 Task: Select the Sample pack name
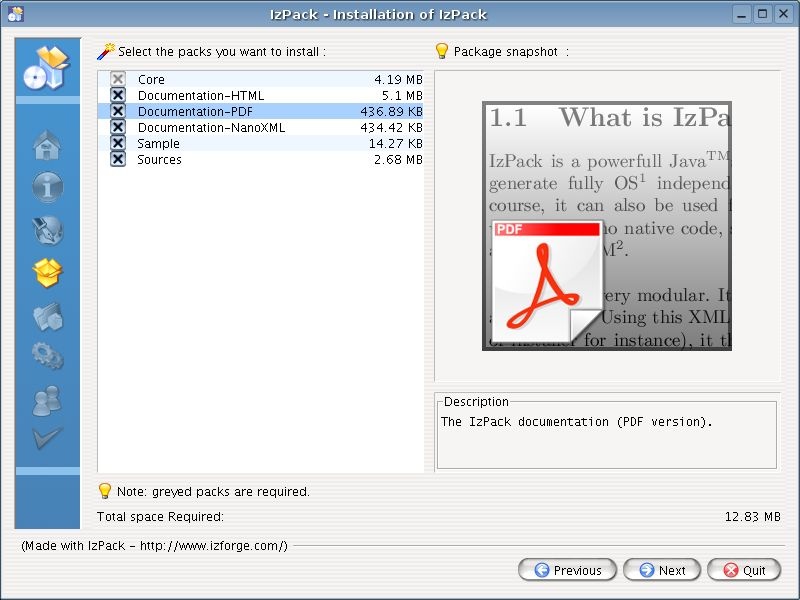pyautogui.click(x=158, y=144)
